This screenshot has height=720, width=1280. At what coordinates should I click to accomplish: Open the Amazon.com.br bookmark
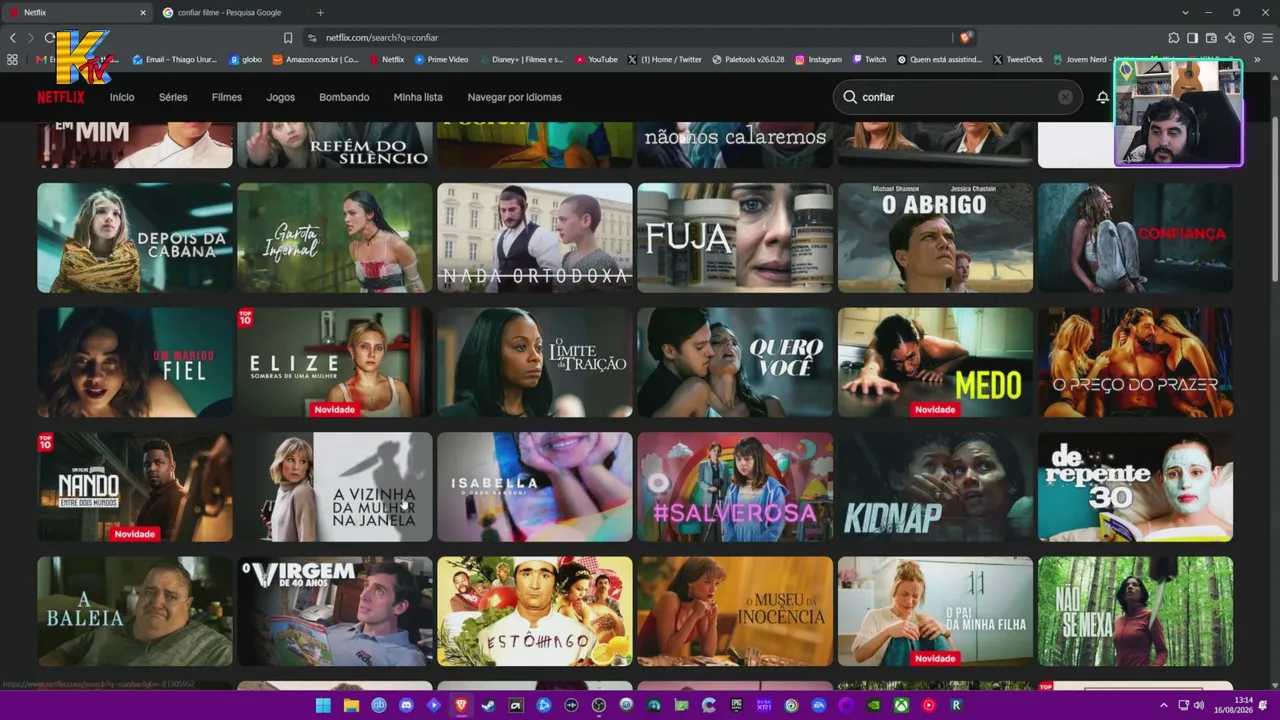(316, 60)
